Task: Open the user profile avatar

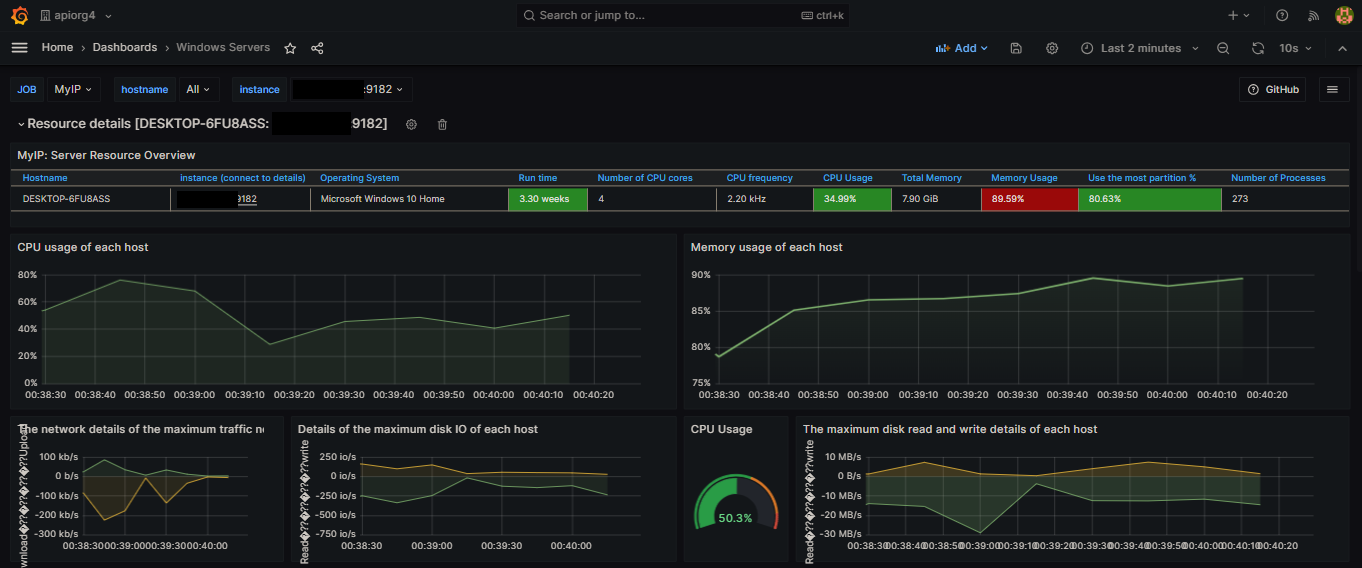Action: [x=1344, y=15]
